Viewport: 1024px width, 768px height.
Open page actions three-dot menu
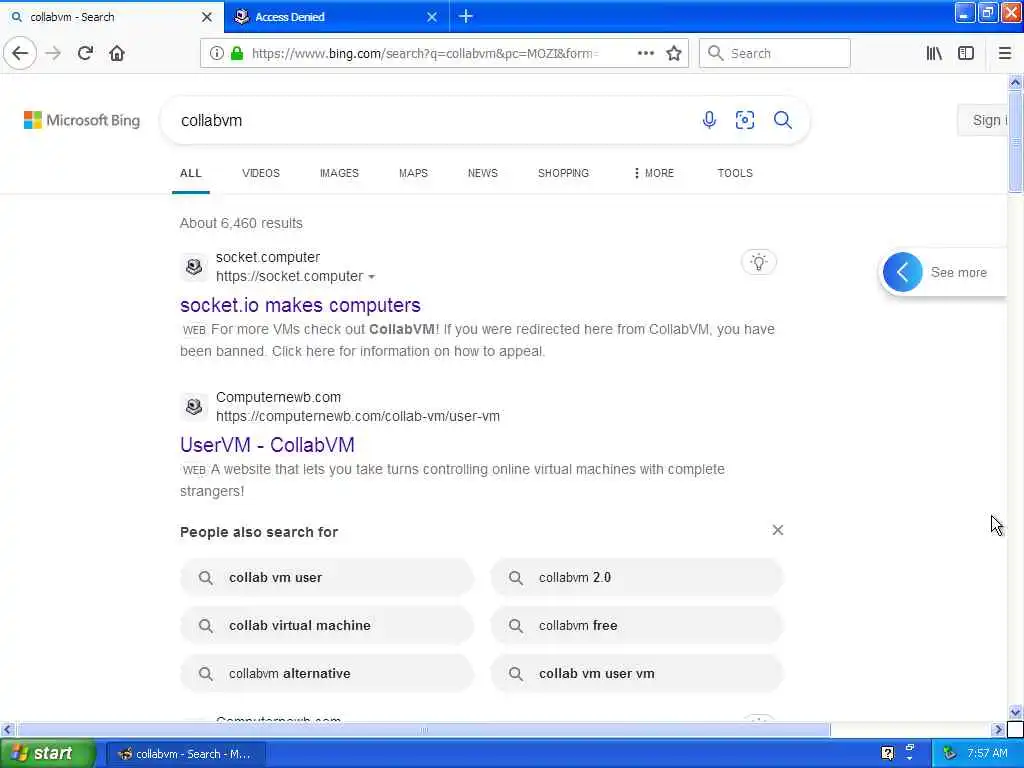[x=645, y=53]
